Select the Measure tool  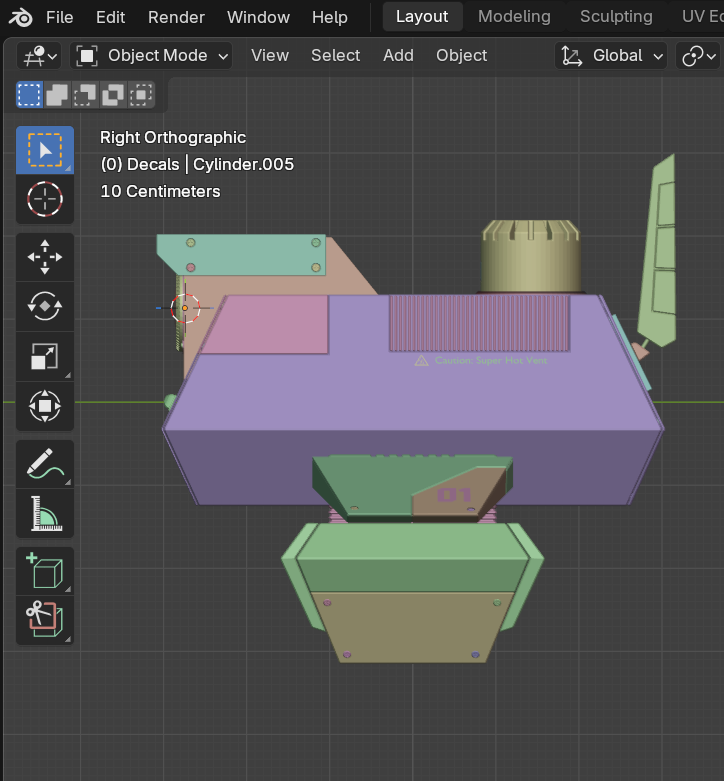click(x=45, y=513)
